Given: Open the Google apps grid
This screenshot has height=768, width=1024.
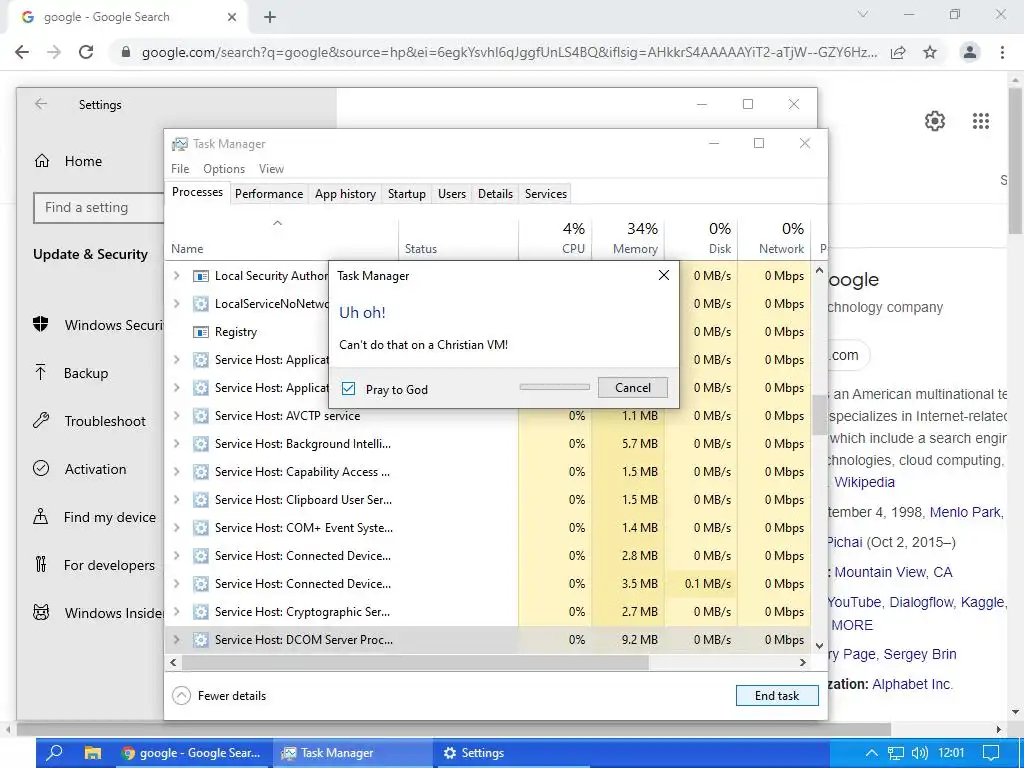Looking at the screenshot, I should tap(980, 121).
